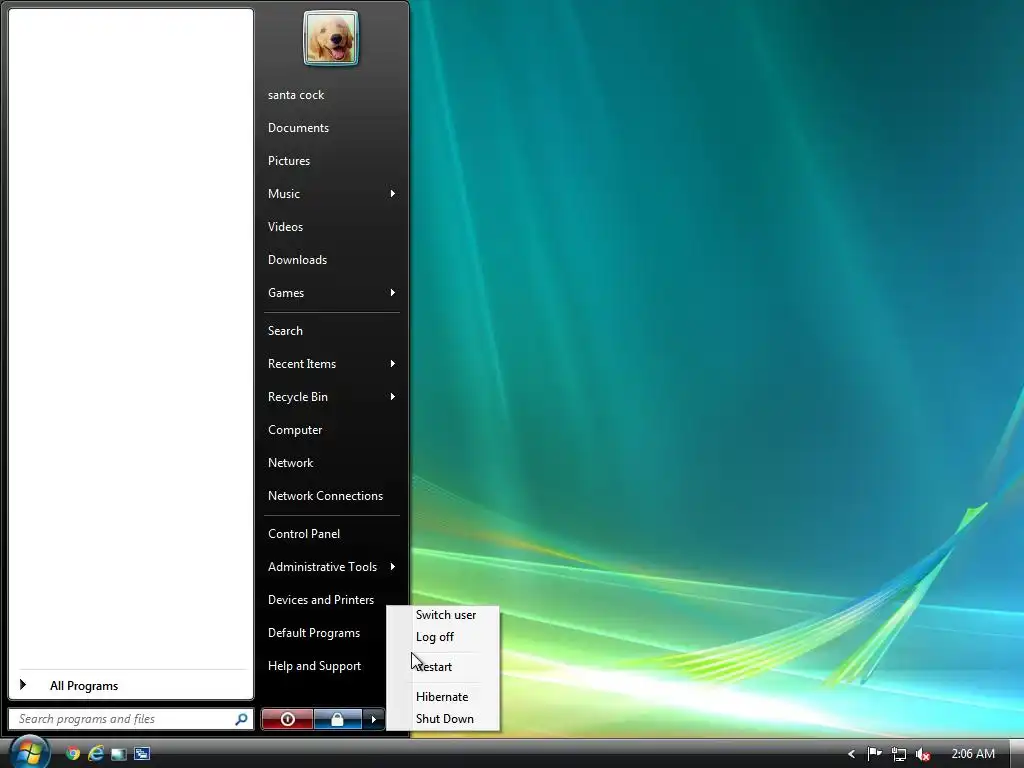Select Switch user from the power menu
The image size is (1024, 768).
coord(446,615)
